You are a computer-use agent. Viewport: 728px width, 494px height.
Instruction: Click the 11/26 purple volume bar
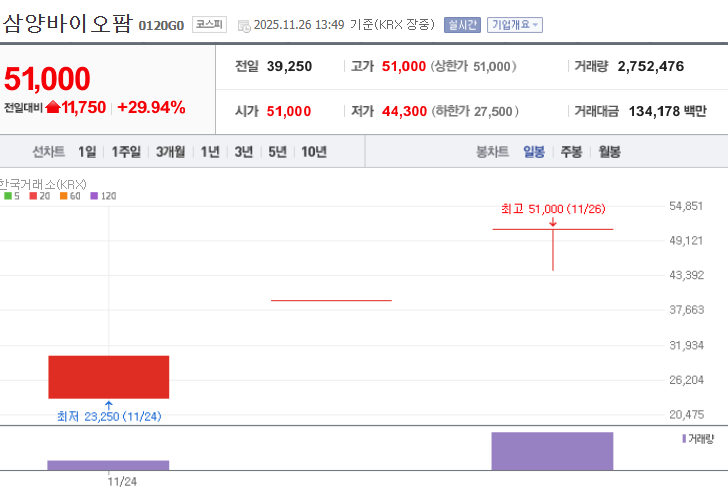coord(552,451)
